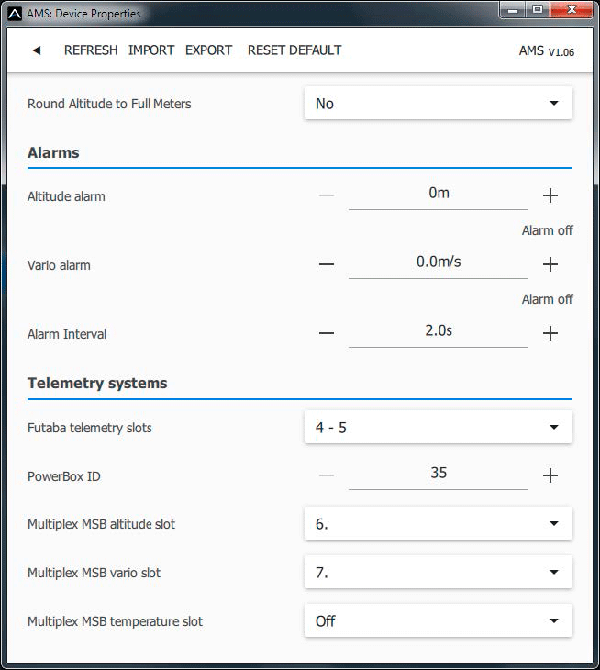This screenshot has width=600, height=670.
Task: Decrease Altitude alarm with minus icon
Action: click(326, 196)
